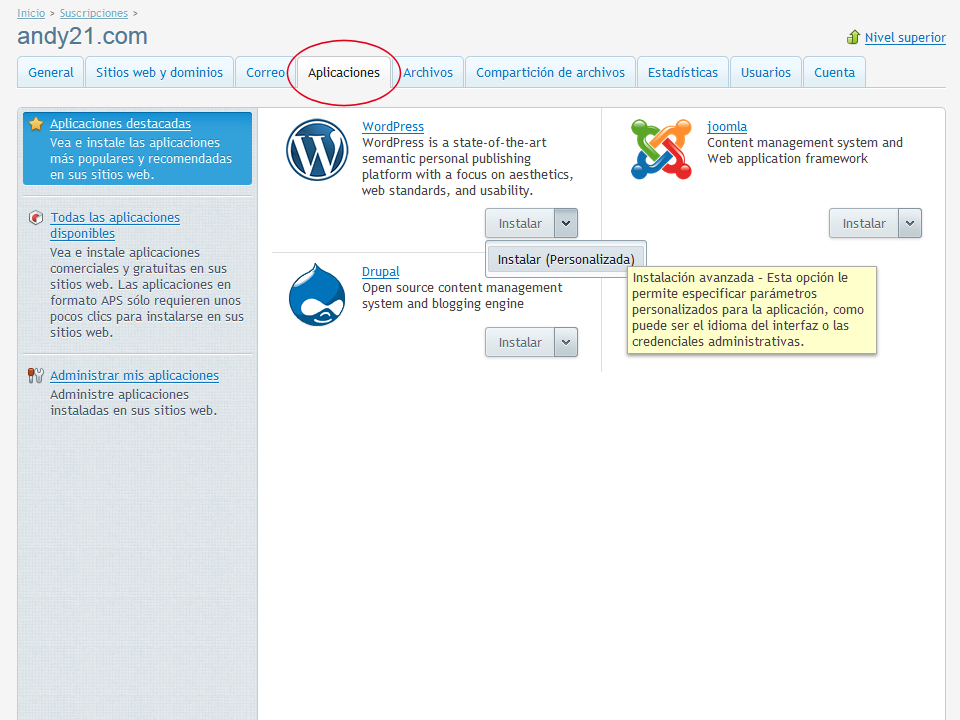Screen dimensions: 960x720
Task: Click the andy21.com heading text
Action: [x=83, y=36]
